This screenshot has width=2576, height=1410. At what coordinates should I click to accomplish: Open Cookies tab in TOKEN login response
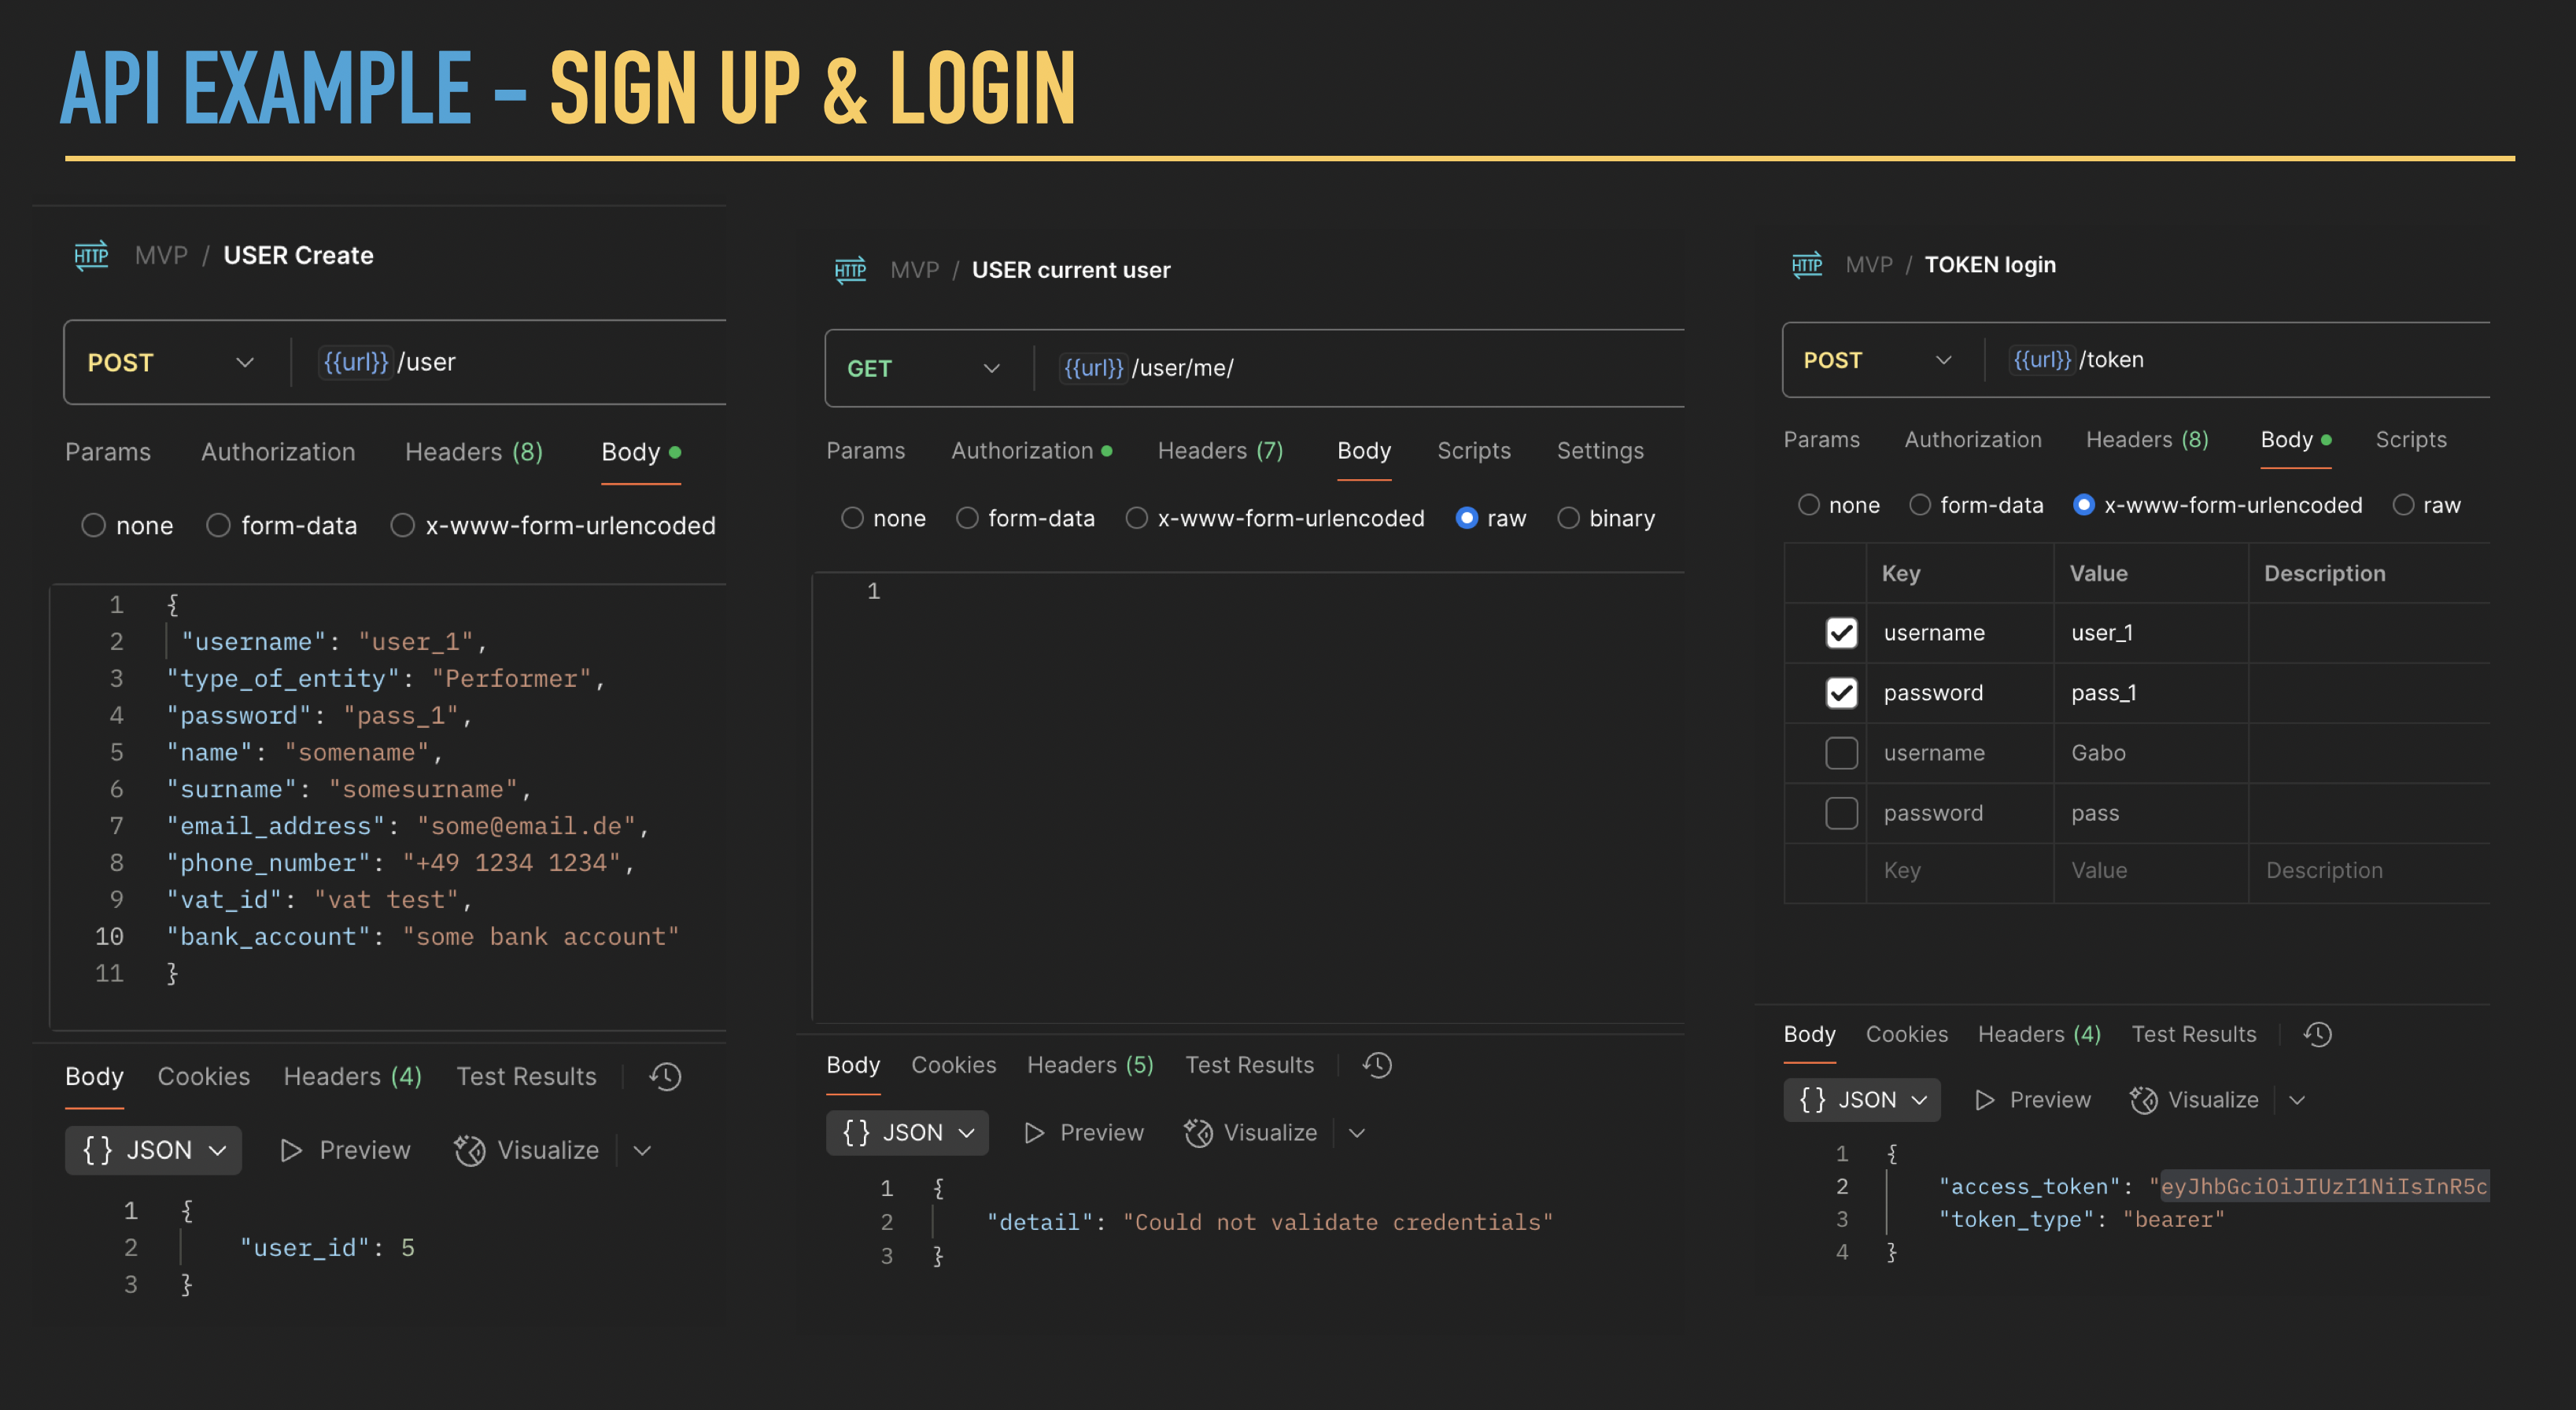pyautogui.click(x=1906, y=1034)
